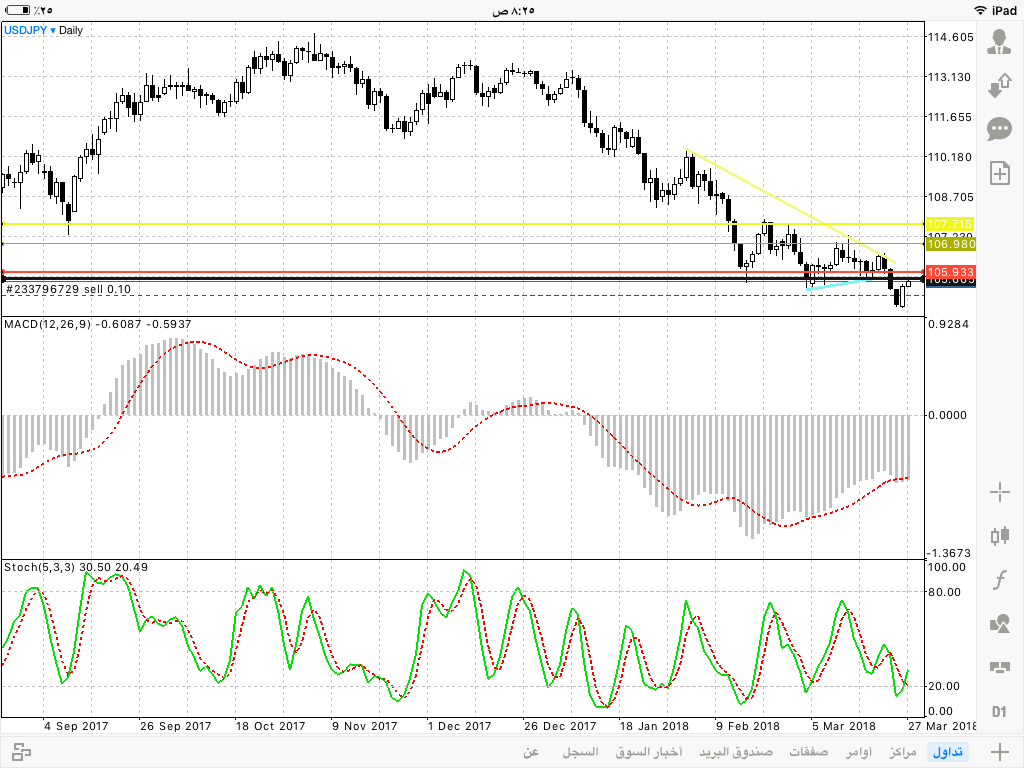Click the 1 Dec 2017 date label
Screen dimensions: 1024x768
[460, 726]
